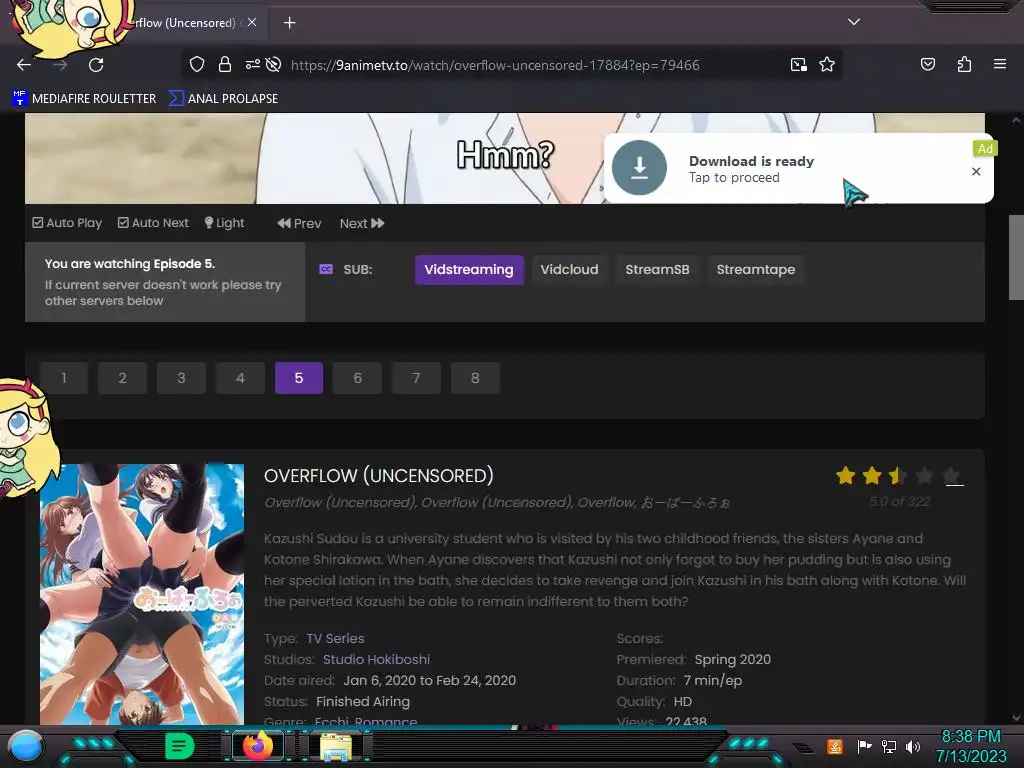Go to the Prev episode
Image resolution: width=1024 pixels, height=768 pixels.
tap(299, 223)
